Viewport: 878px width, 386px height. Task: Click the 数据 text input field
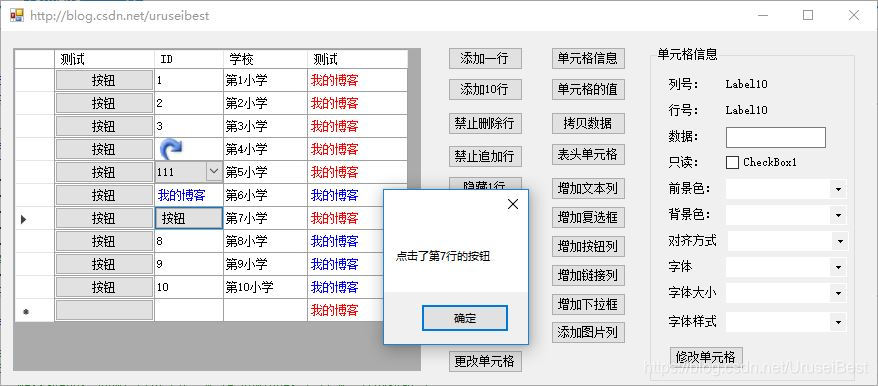tap(776, 137)
